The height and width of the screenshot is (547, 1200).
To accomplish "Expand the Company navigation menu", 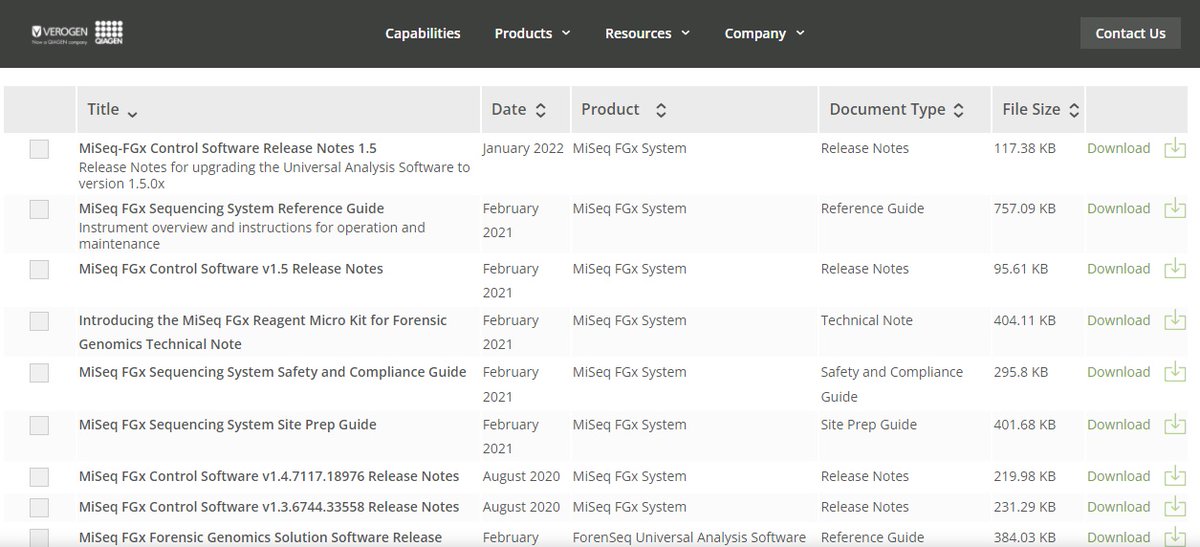I will point(764,33).
